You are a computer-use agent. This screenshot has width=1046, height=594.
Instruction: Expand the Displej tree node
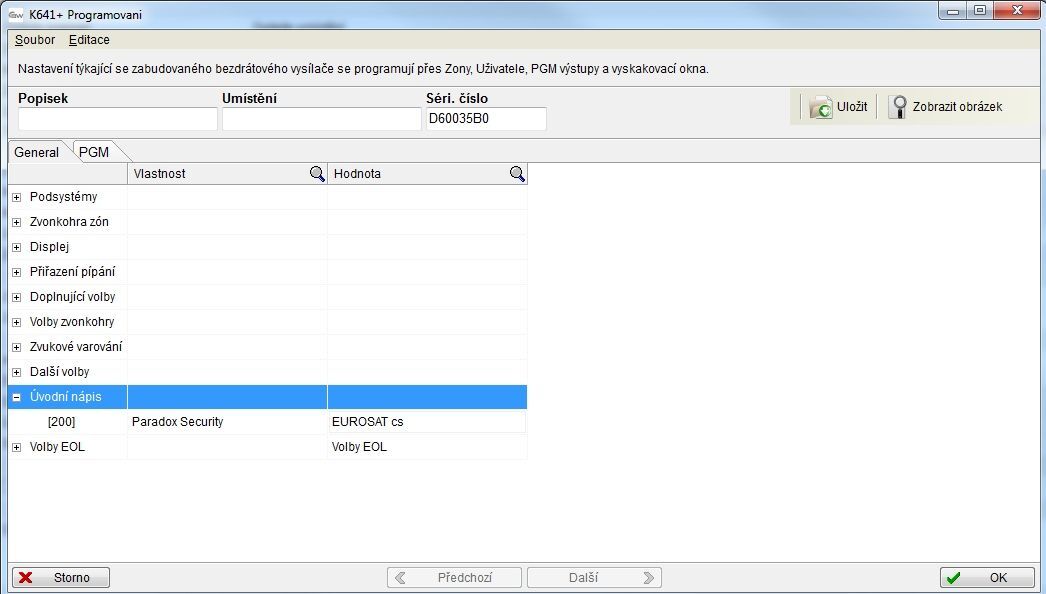(x=17, y=247)
